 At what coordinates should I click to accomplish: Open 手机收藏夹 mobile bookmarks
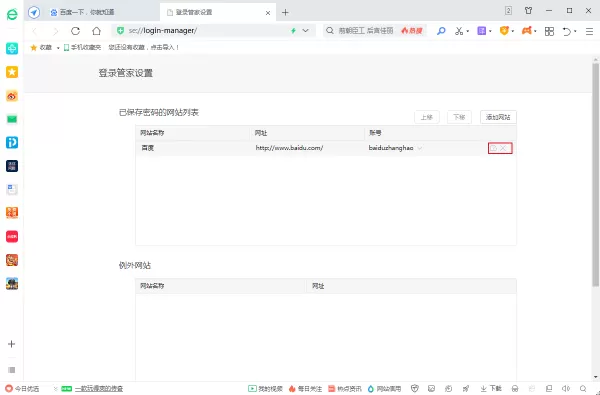pyautogui.click(x=82, y=47)
